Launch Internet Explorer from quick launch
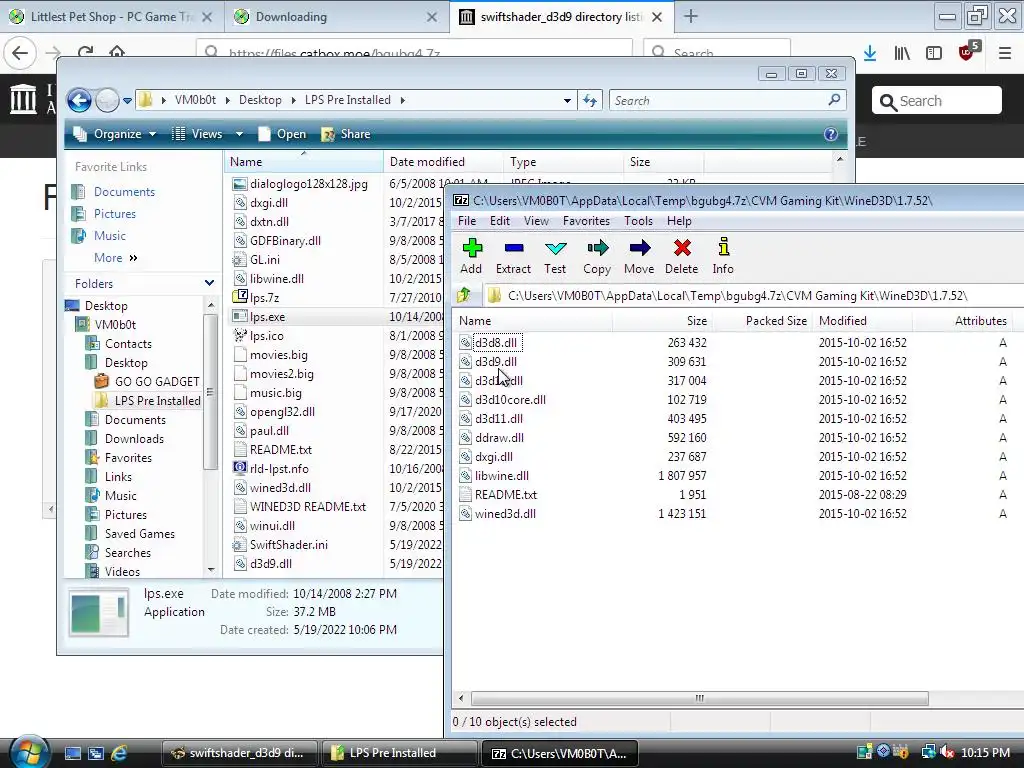The height and width of the screenshot is (768, 1024). click(118, 753)
